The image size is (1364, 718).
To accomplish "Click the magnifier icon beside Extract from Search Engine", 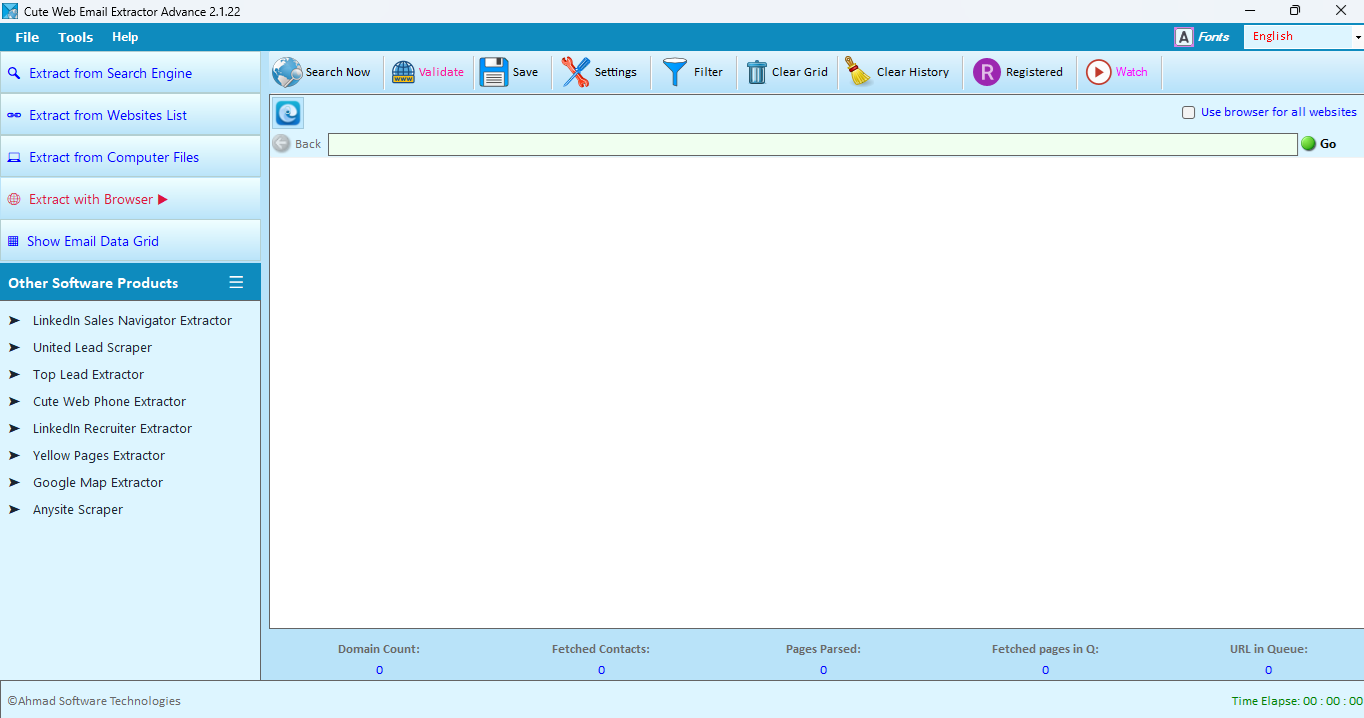I will 14,73.
